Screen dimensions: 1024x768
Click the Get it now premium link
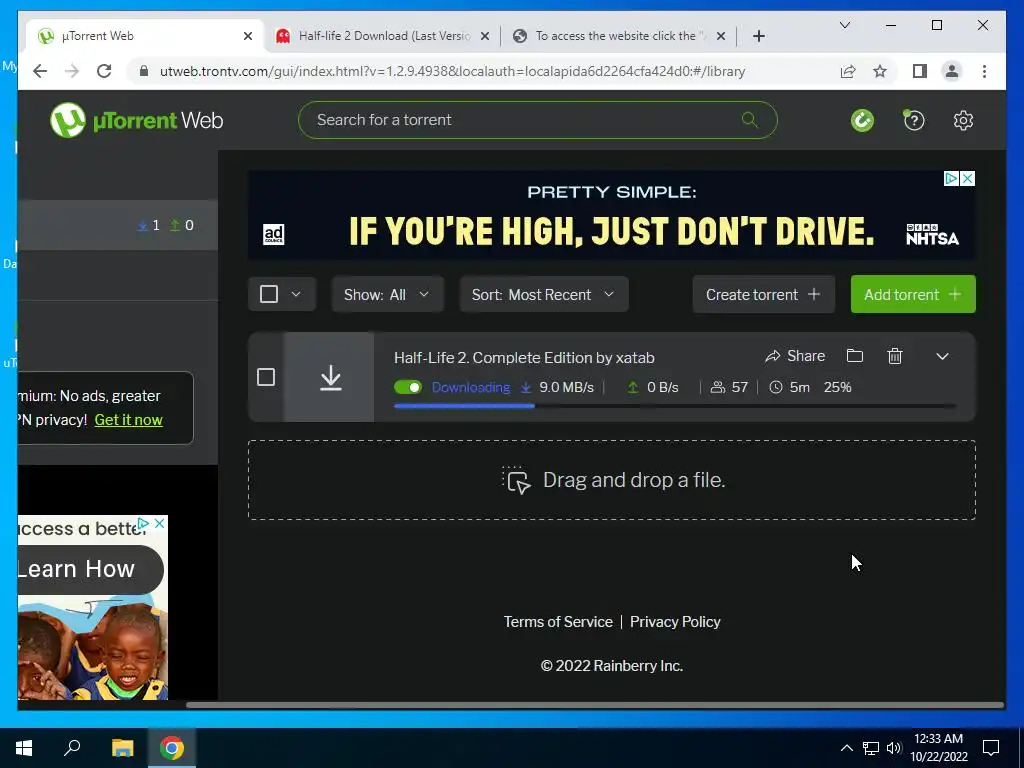pos(129,420)
